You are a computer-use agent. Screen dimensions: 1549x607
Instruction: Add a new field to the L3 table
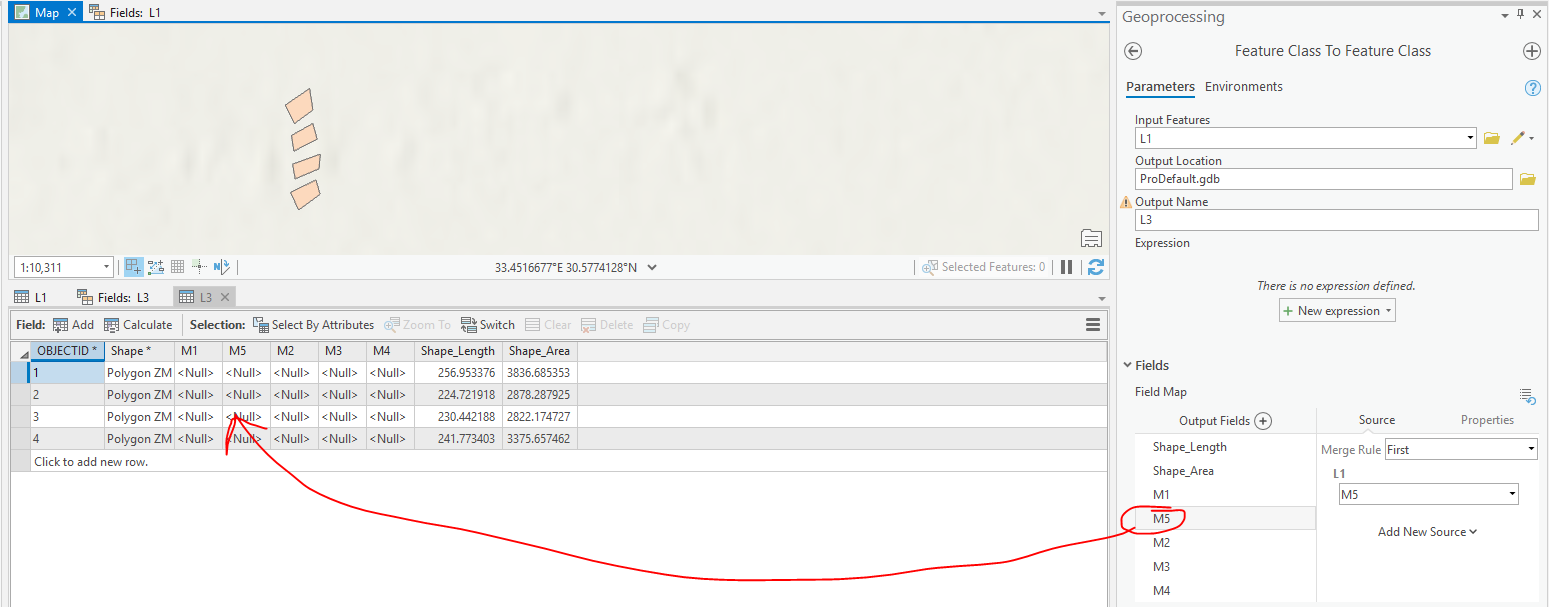pos(73,324)
